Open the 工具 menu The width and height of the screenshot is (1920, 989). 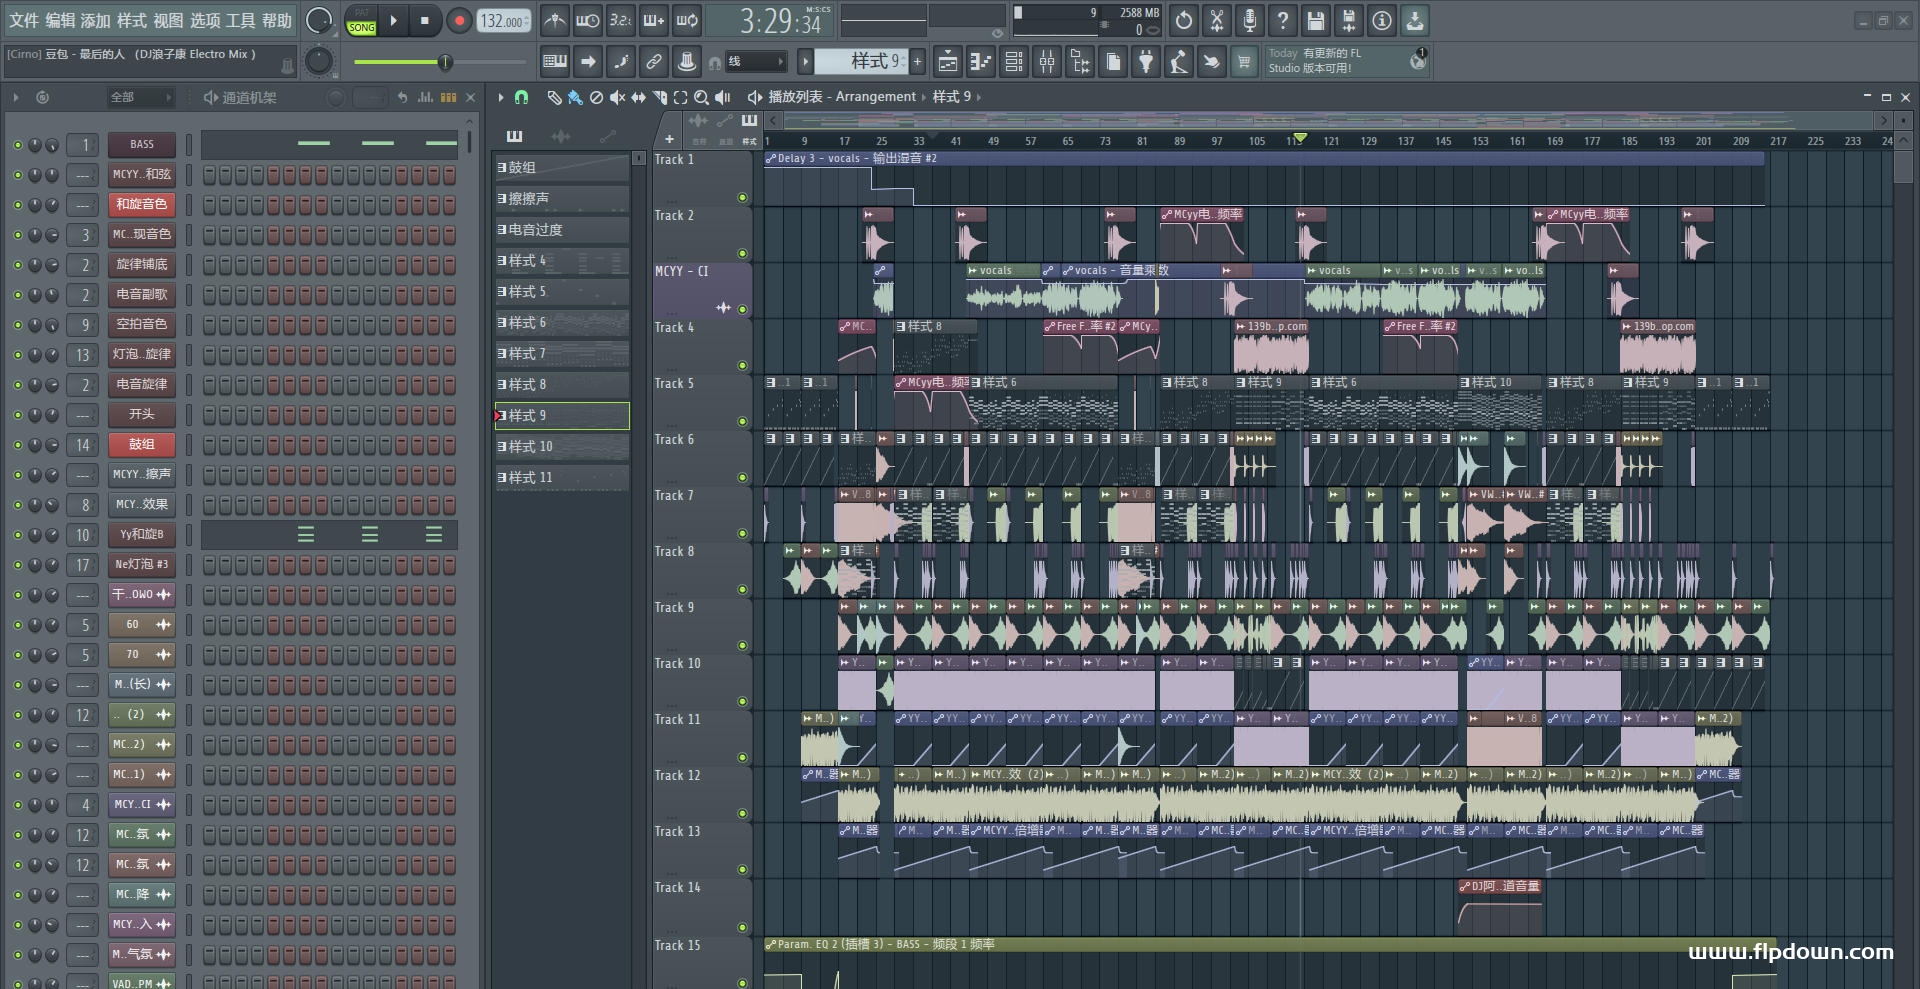241,20
